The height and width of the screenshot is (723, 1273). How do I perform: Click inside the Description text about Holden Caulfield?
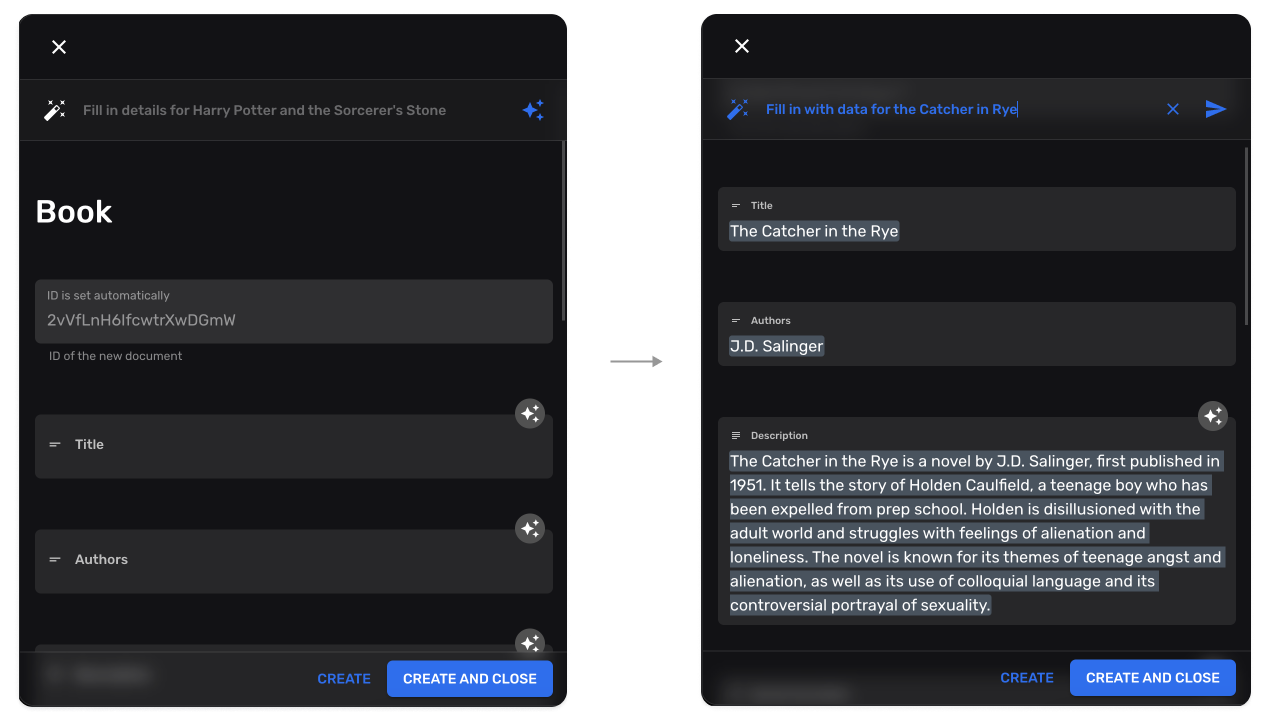tap(975, 533)
